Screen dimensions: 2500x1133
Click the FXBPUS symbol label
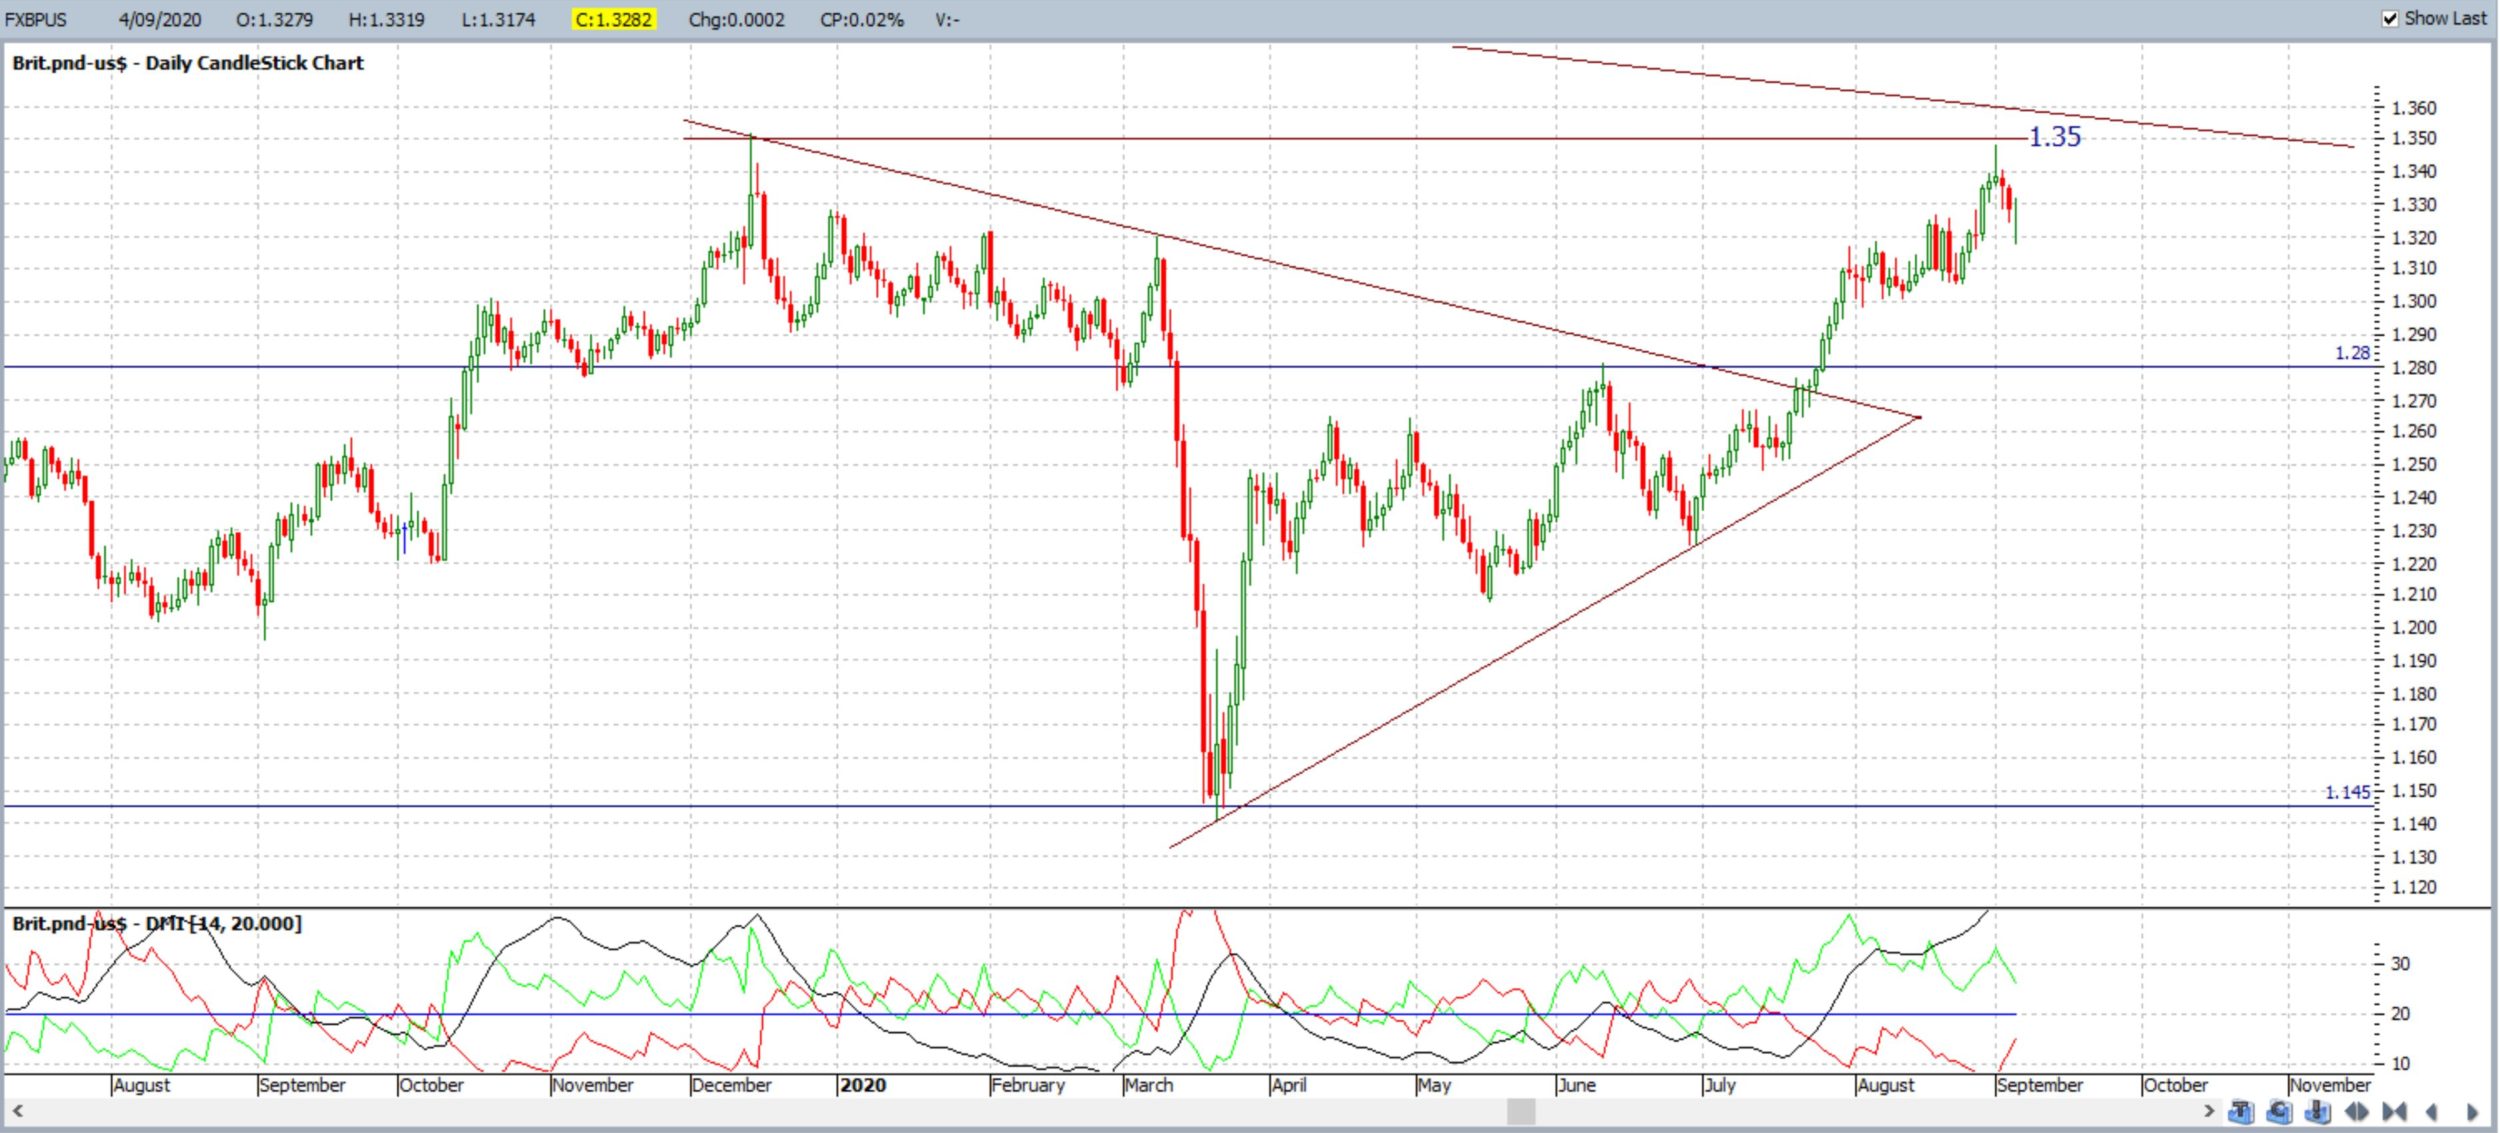36,19
